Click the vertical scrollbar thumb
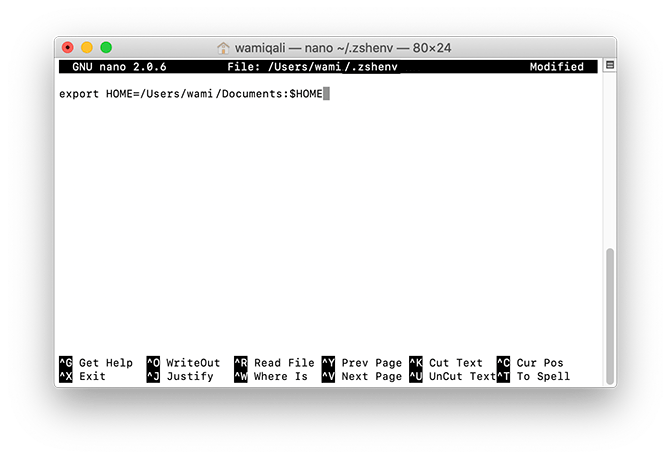The image size is (670, 458). 610,317
